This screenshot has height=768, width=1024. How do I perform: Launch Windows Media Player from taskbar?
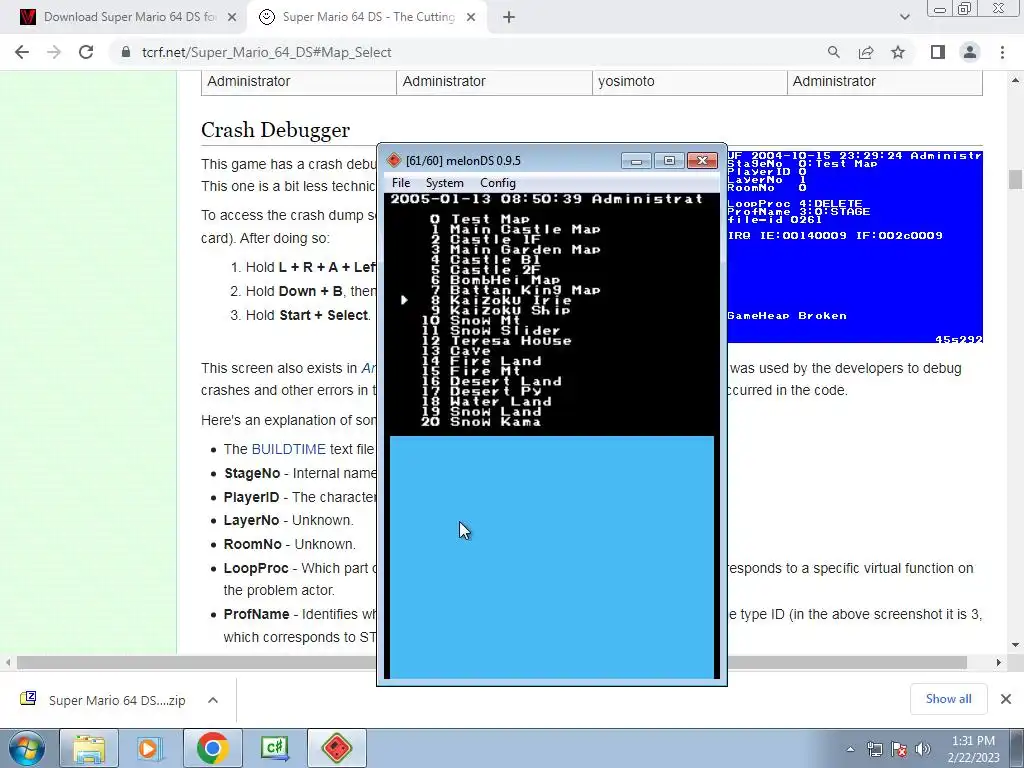150,748
